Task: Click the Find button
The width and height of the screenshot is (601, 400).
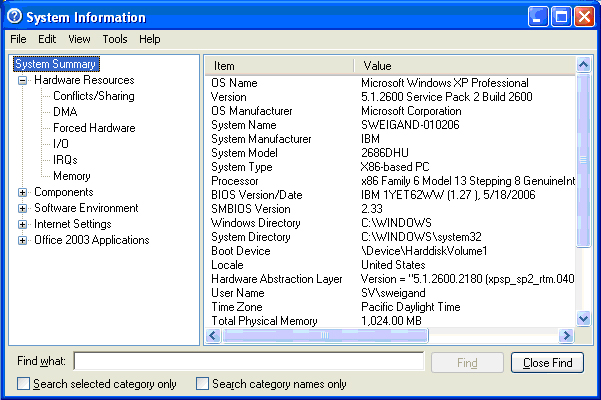Action: click(467, 362)
